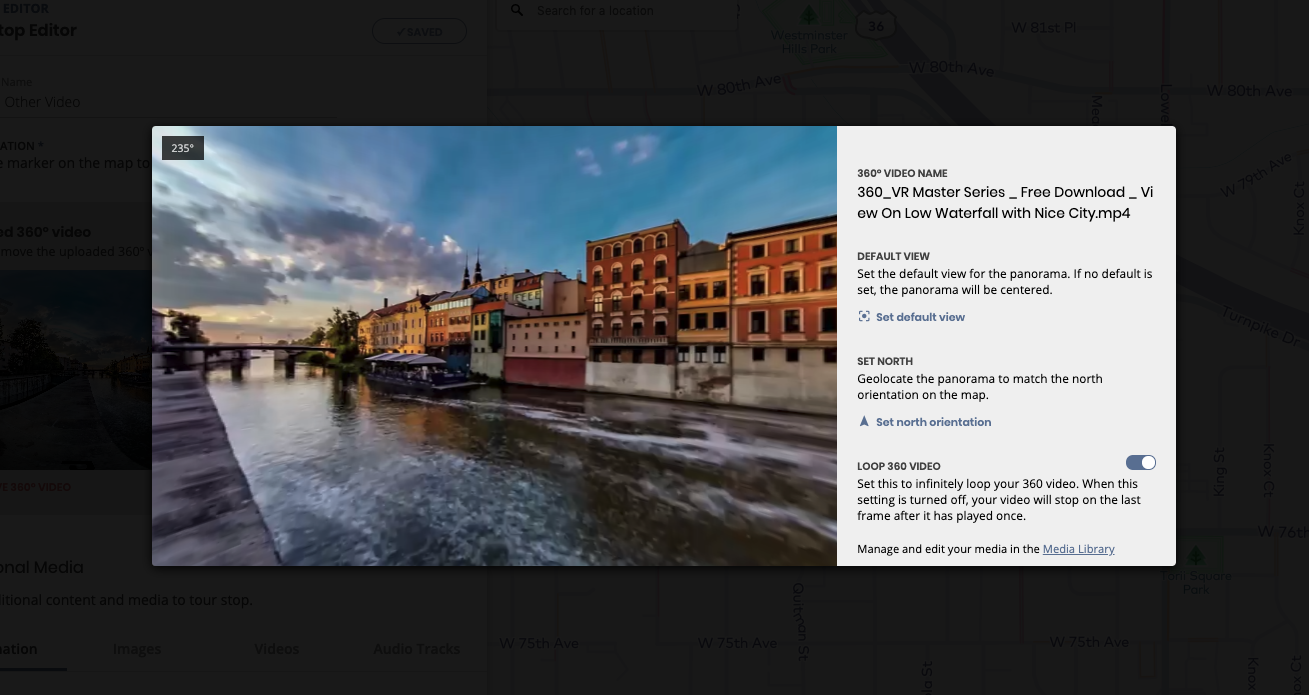Toggle the Loop 360 Video switch

coord(1141,462)
